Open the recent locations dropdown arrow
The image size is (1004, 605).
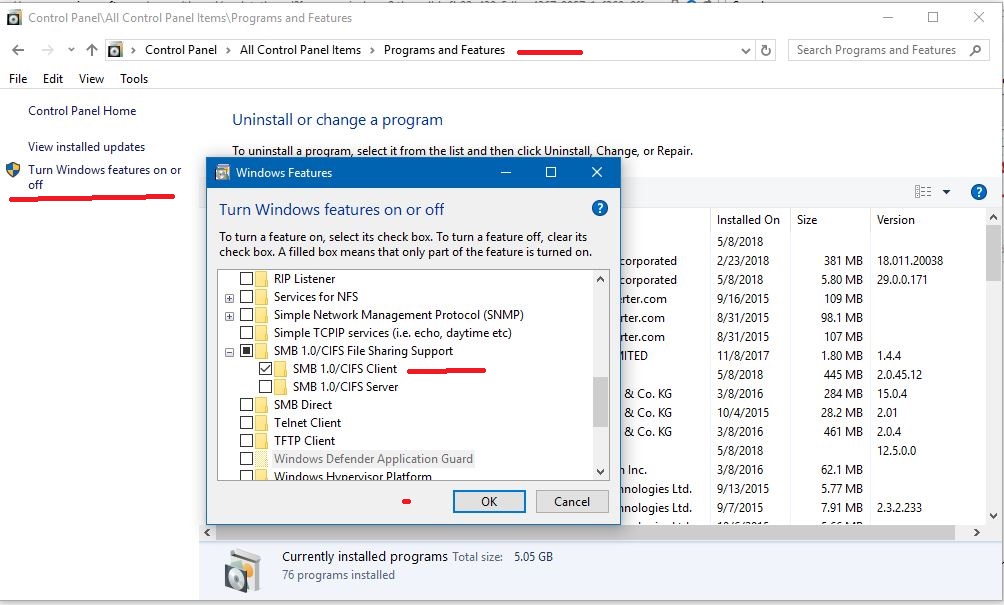[x=71, y=50]
